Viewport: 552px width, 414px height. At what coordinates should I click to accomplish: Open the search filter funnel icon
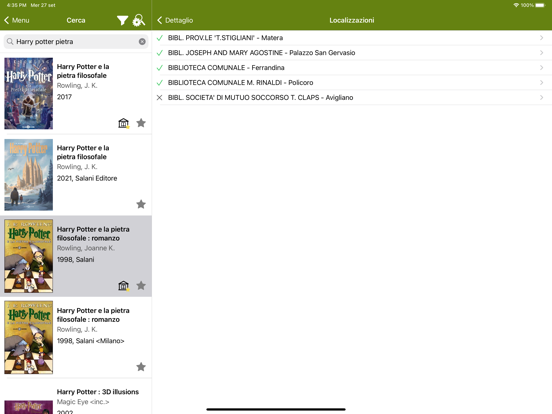122,20
